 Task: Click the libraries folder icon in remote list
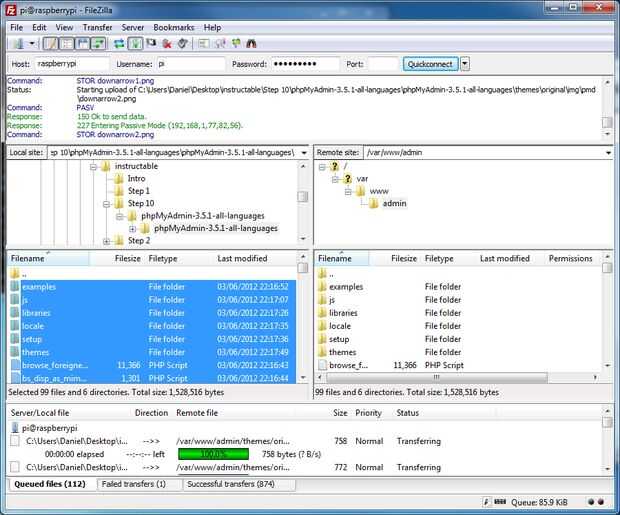(x=322, y=313)
